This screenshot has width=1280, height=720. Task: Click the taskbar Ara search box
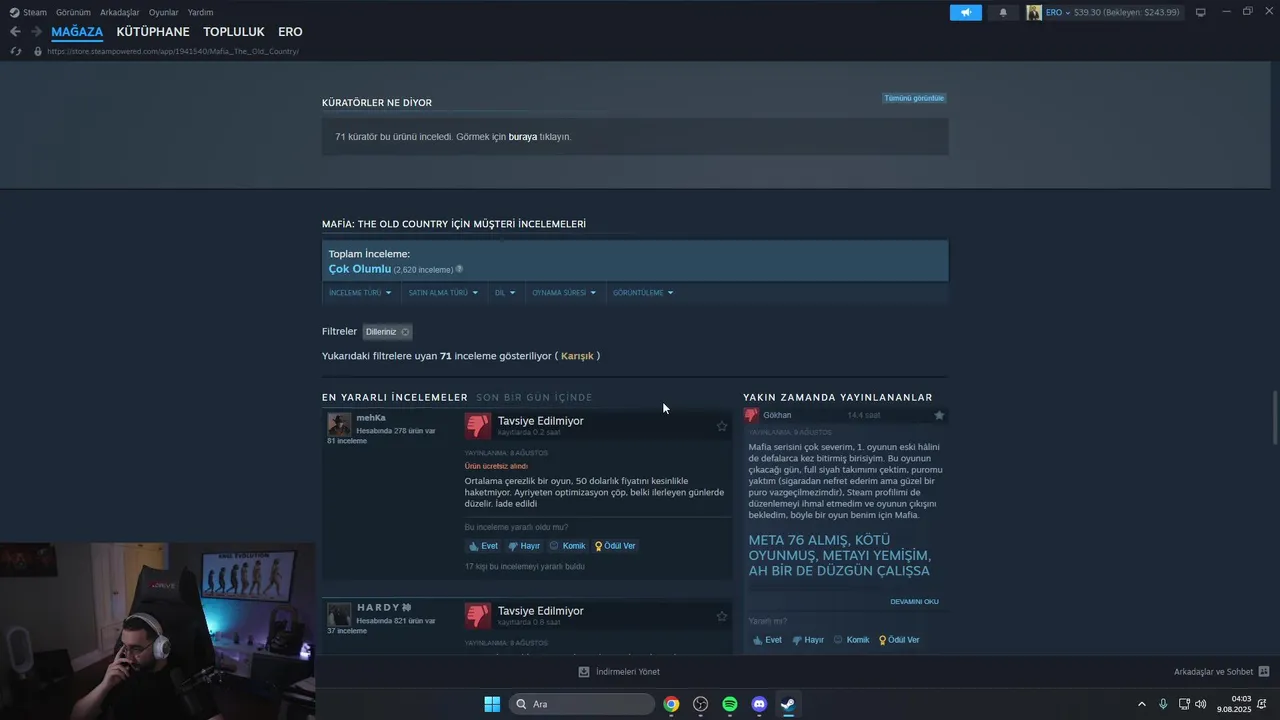(x=582, y=704)
